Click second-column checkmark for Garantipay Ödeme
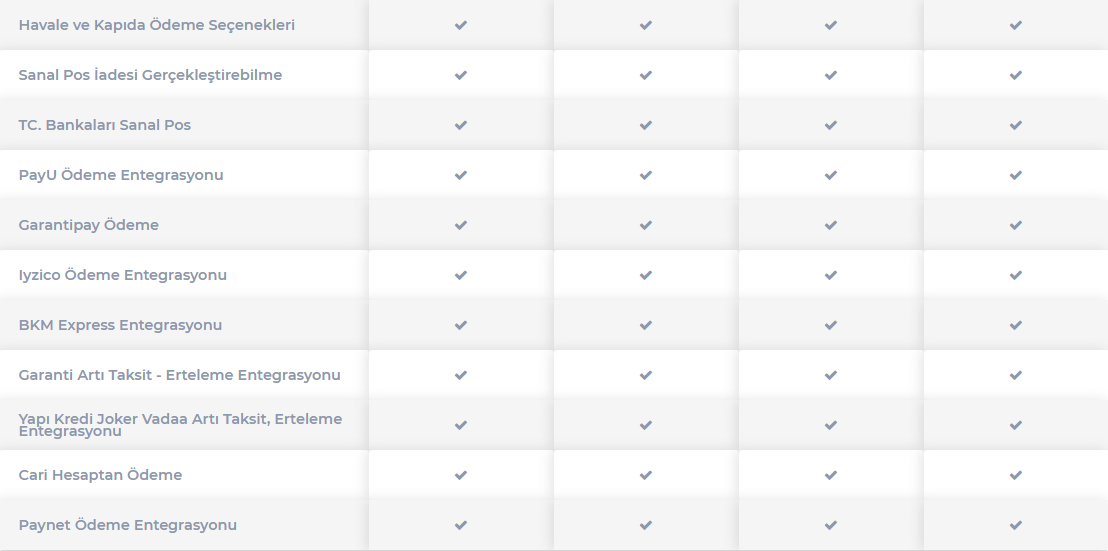This screenshot has height=551, width=1108. tap(646, 225)
